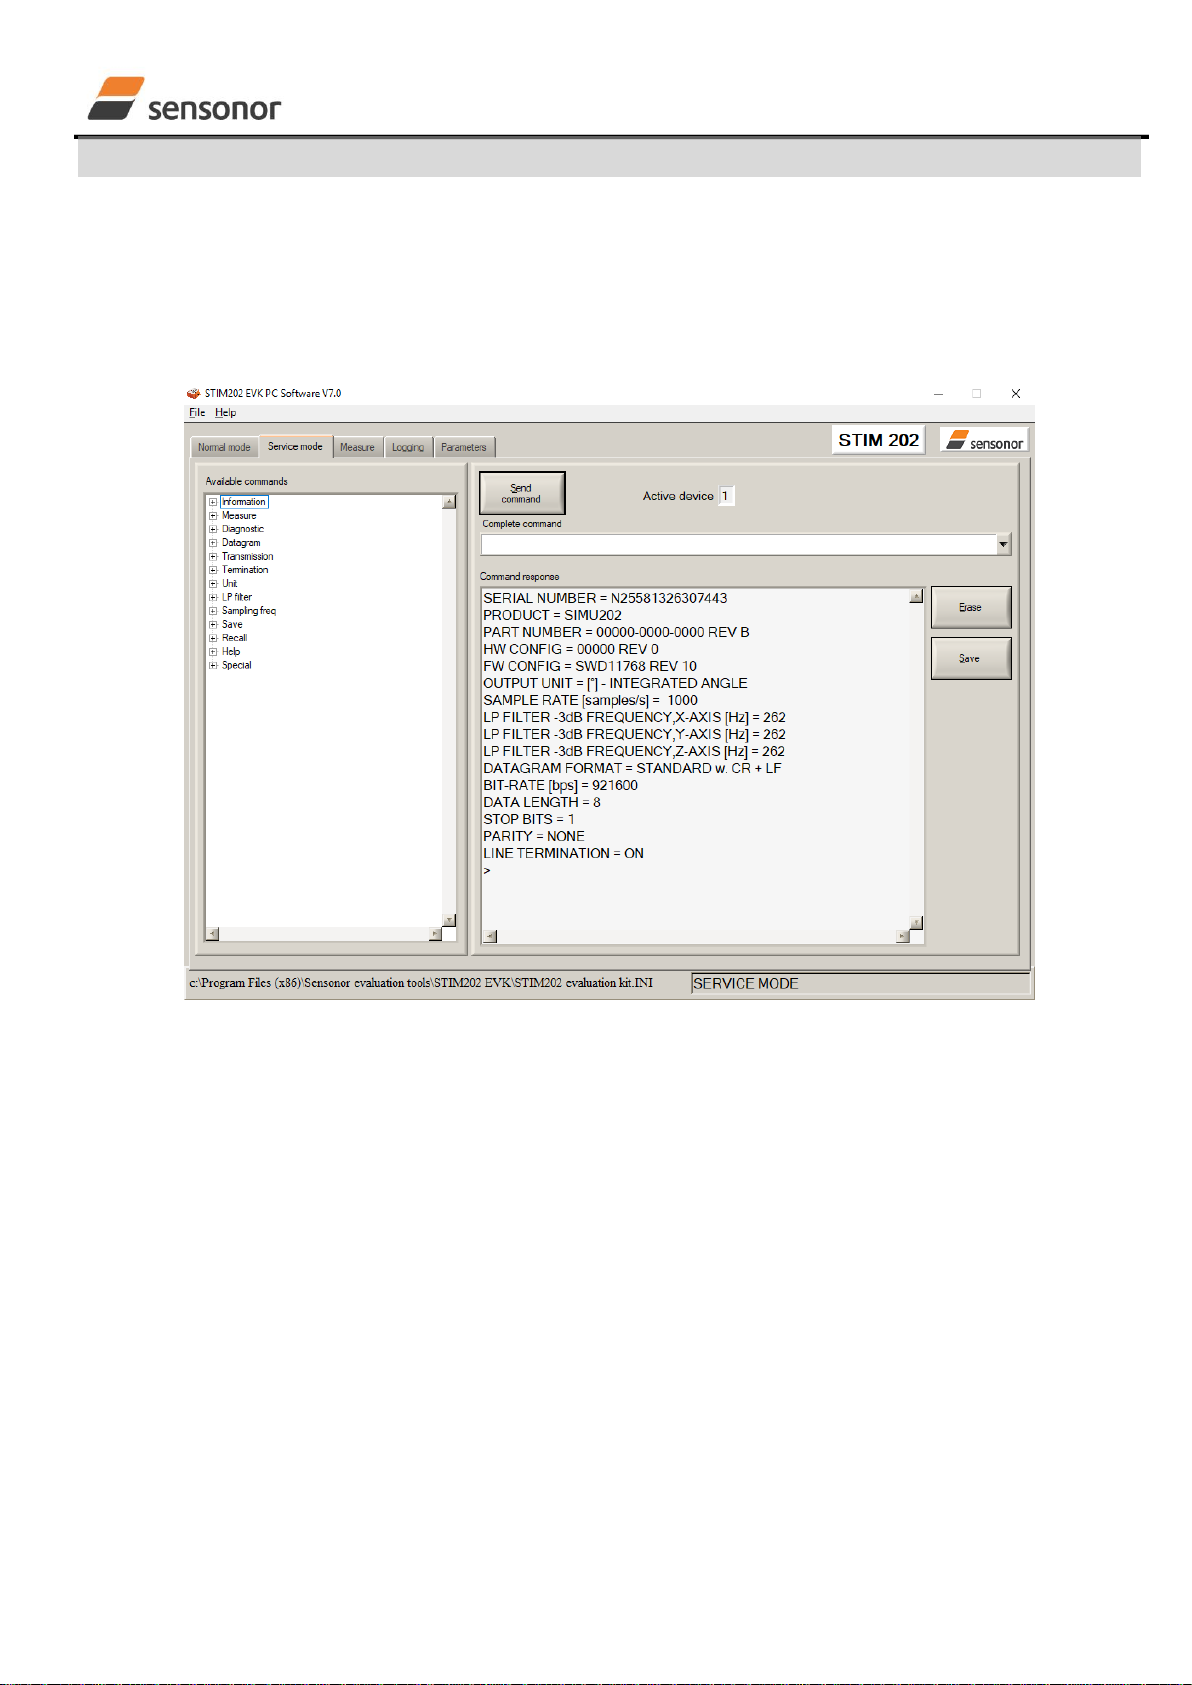1192x1685 pixels.
Task: Select the LP filter tree item
Action: click(x=237, y=597)
